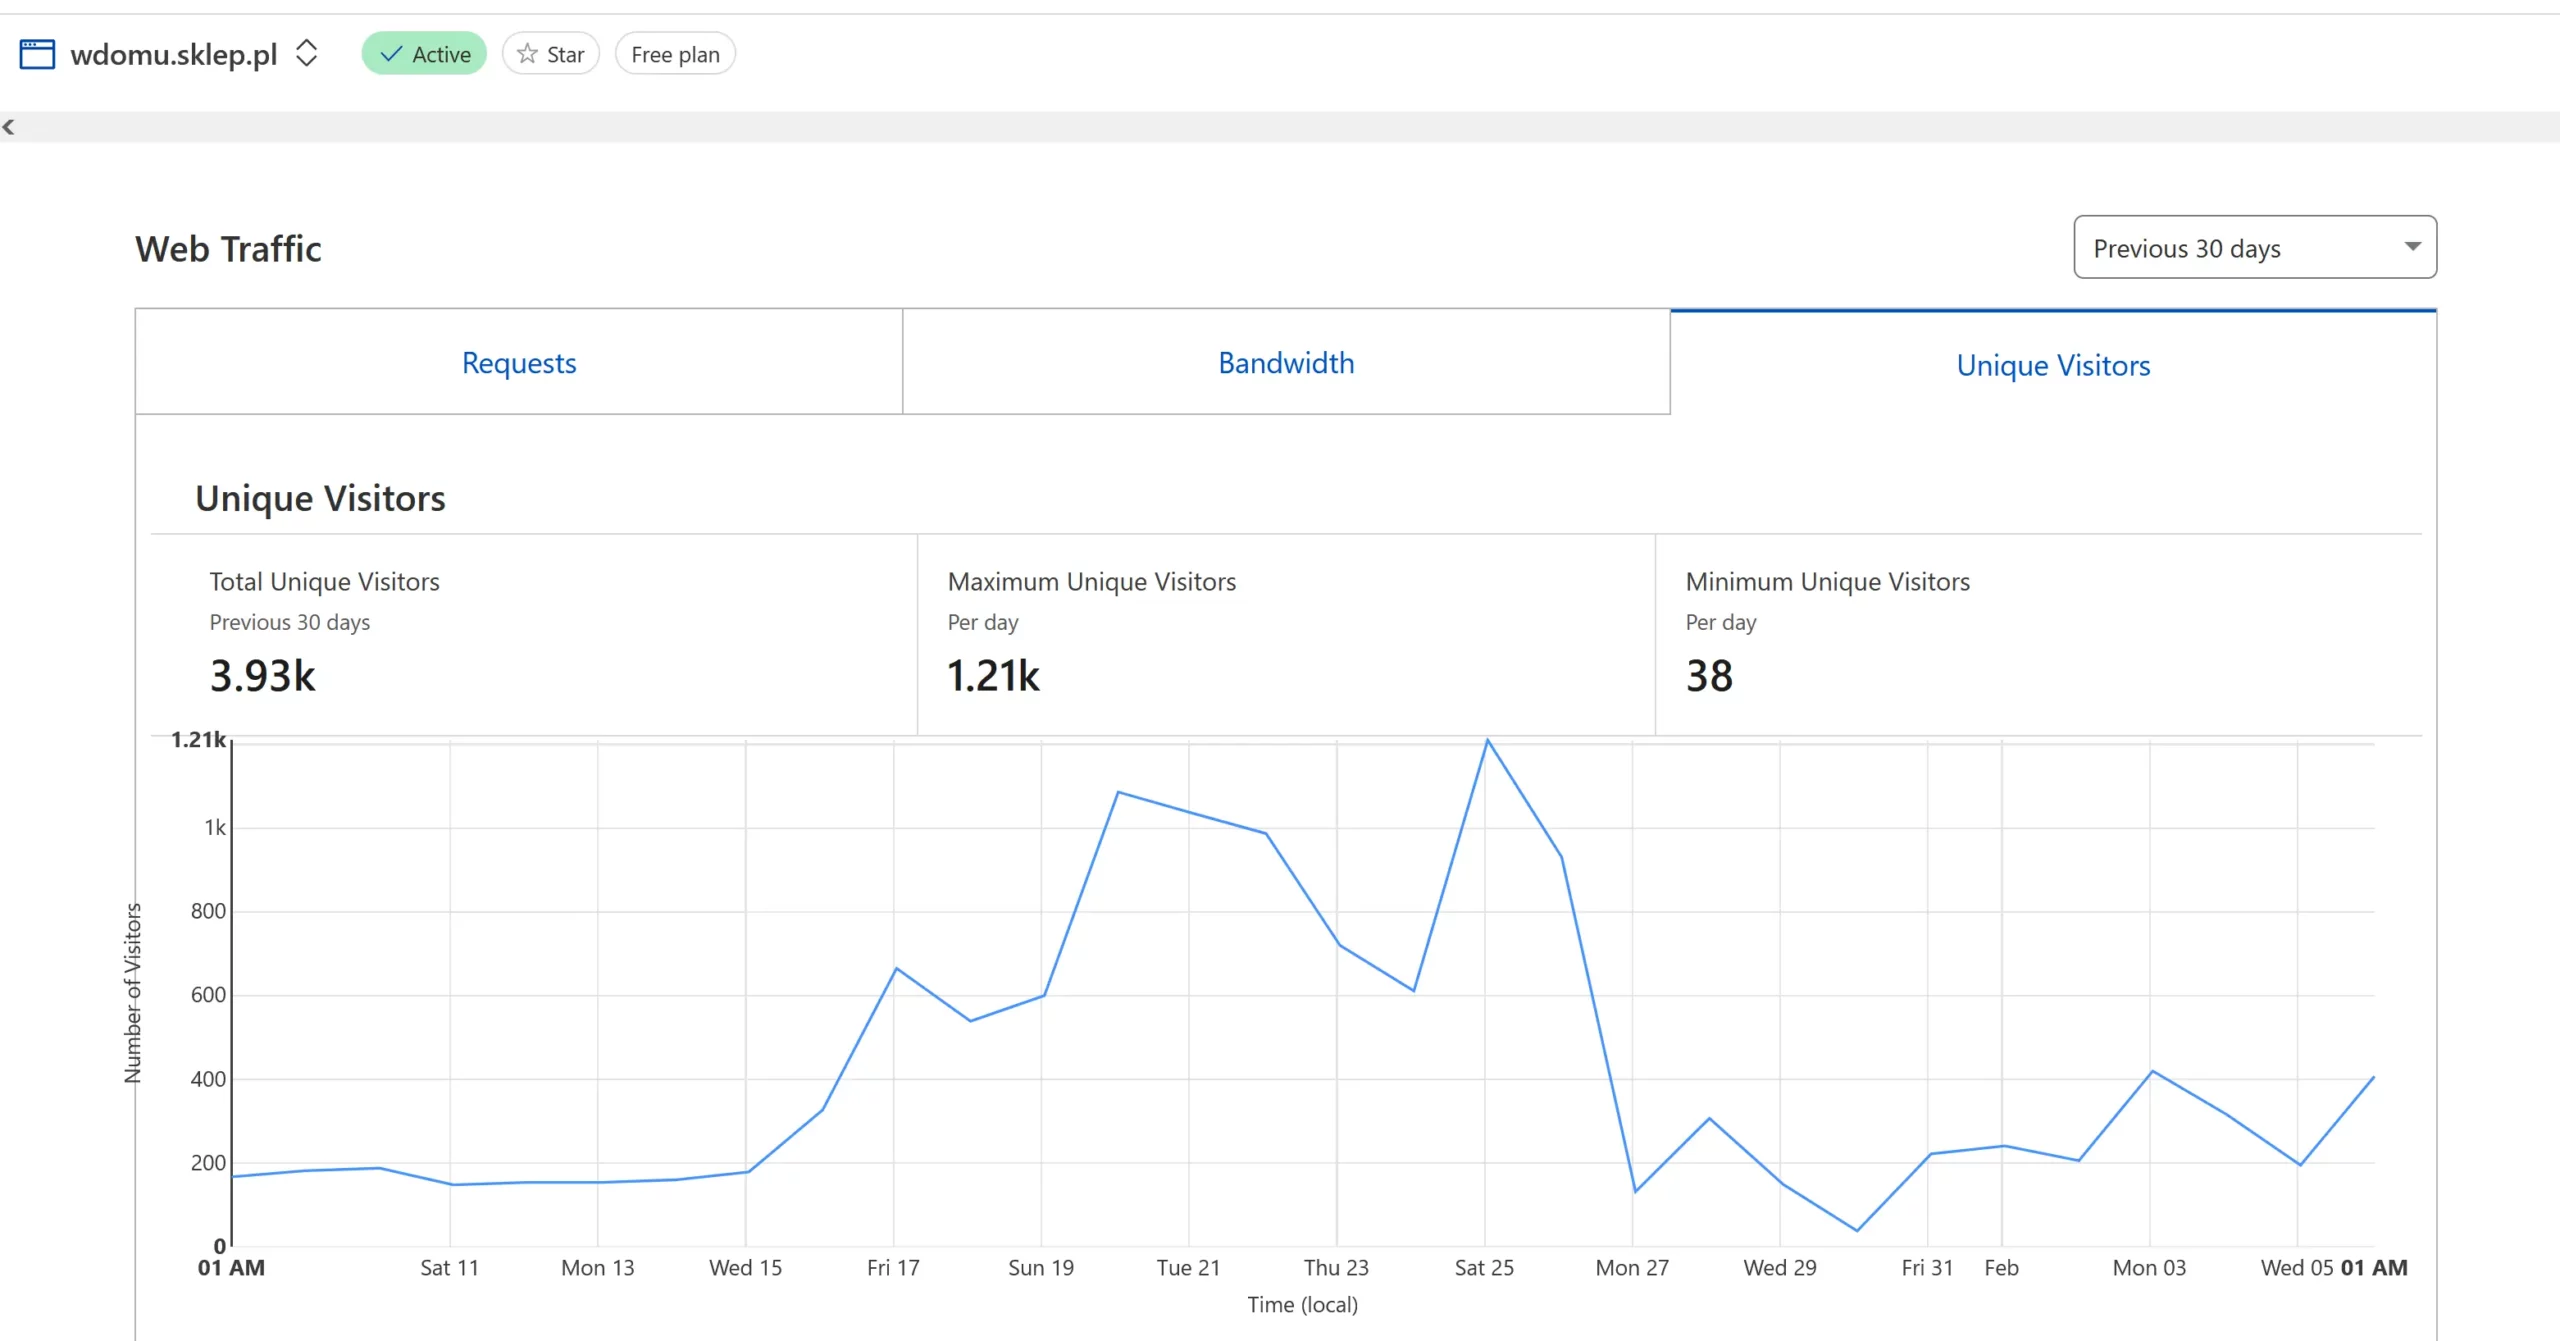Click the Minimum Unique Visitors 38 value
This screenshot has width=2560, height=1341.
[1709, 676]
